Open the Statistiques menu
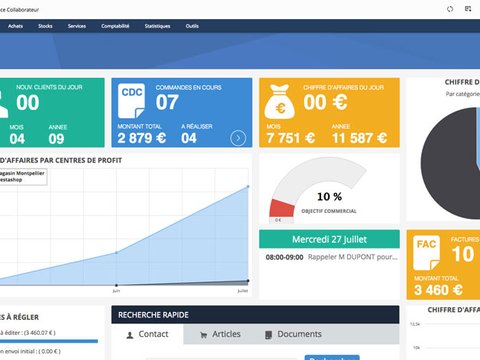The height and width of the screenshot is (360, 480). [x=157, y=26]
